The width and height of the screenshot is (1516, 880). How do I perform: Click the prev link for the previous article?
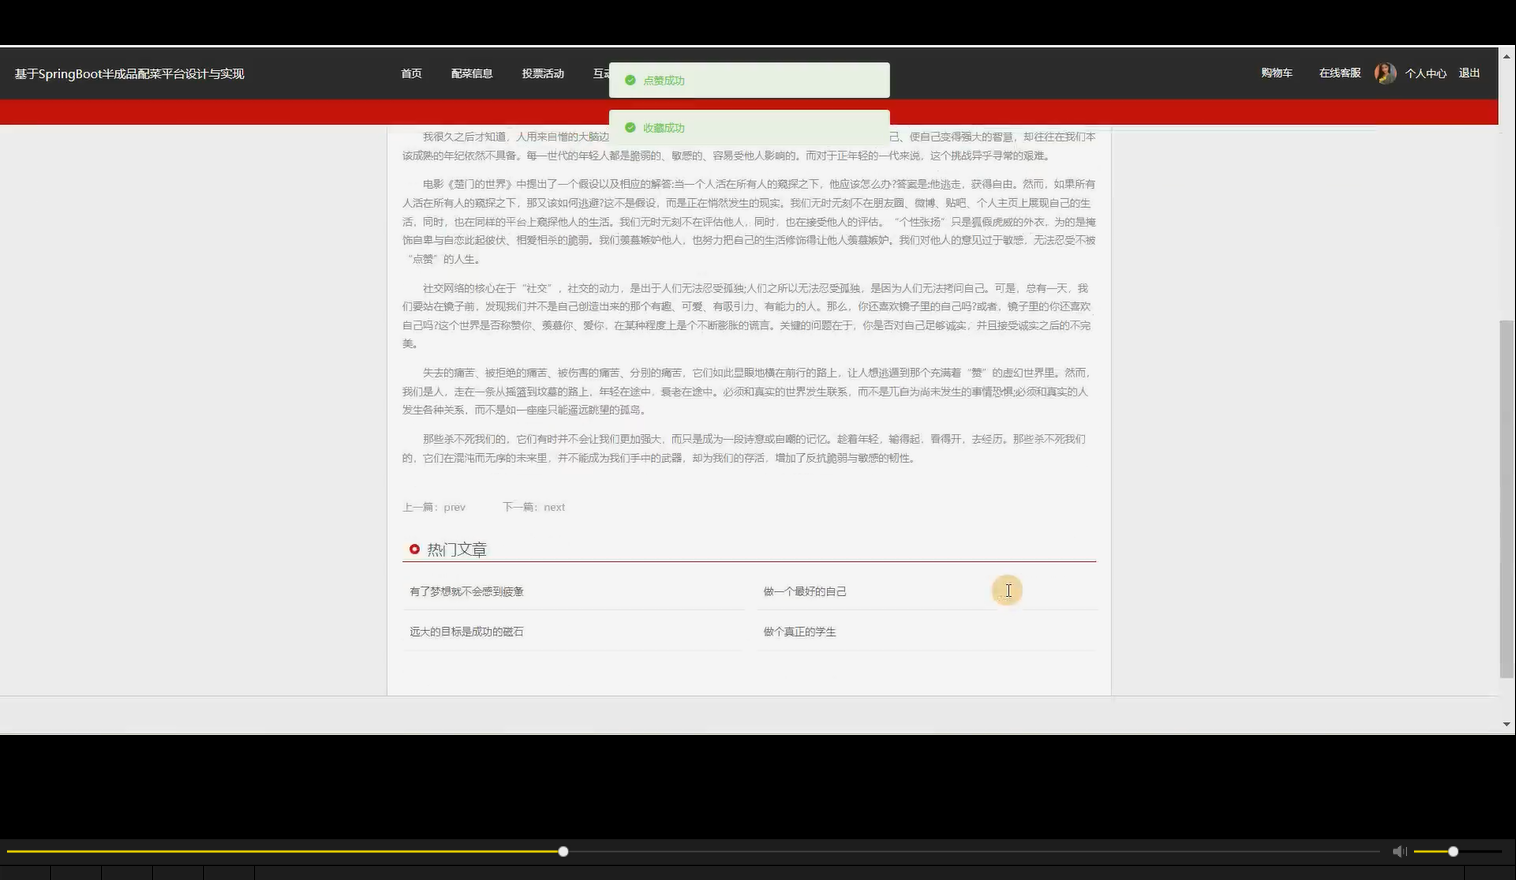455,507
